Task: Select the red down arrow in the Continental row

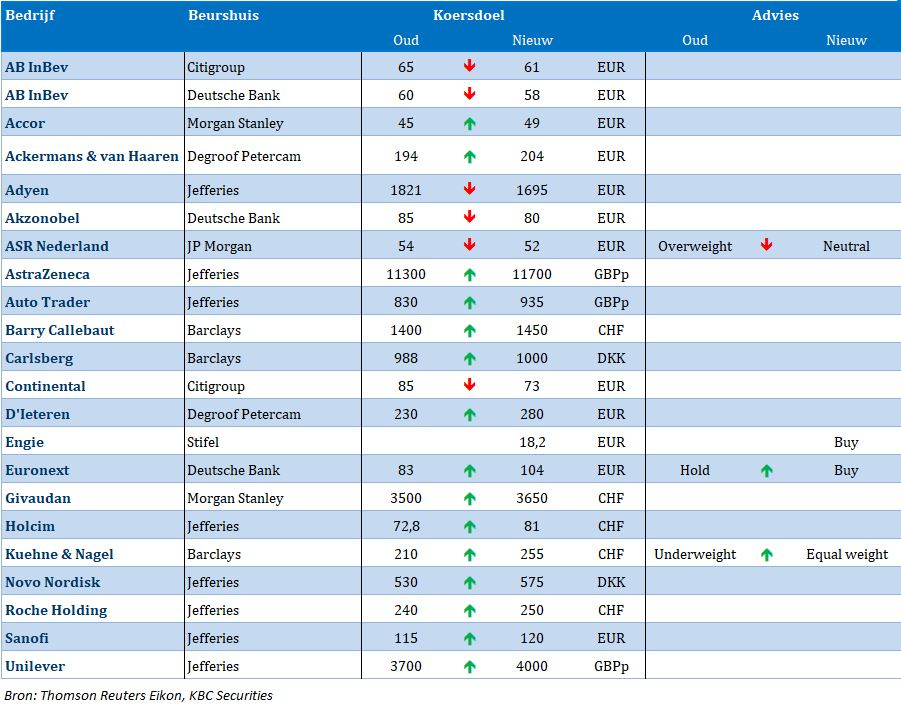Action: point(469,385)
